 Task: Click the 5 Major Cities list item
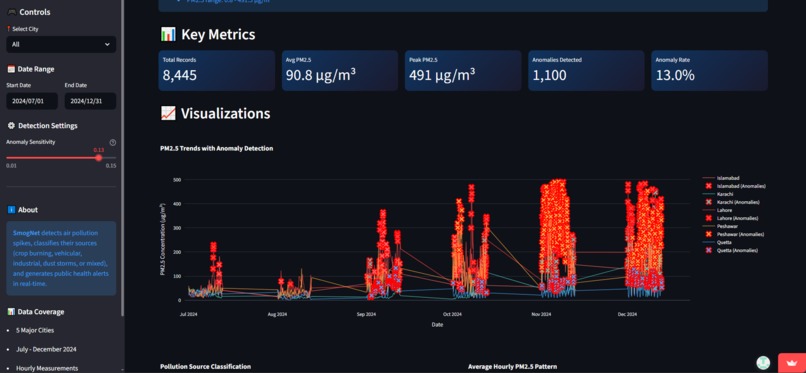[35, 330]
